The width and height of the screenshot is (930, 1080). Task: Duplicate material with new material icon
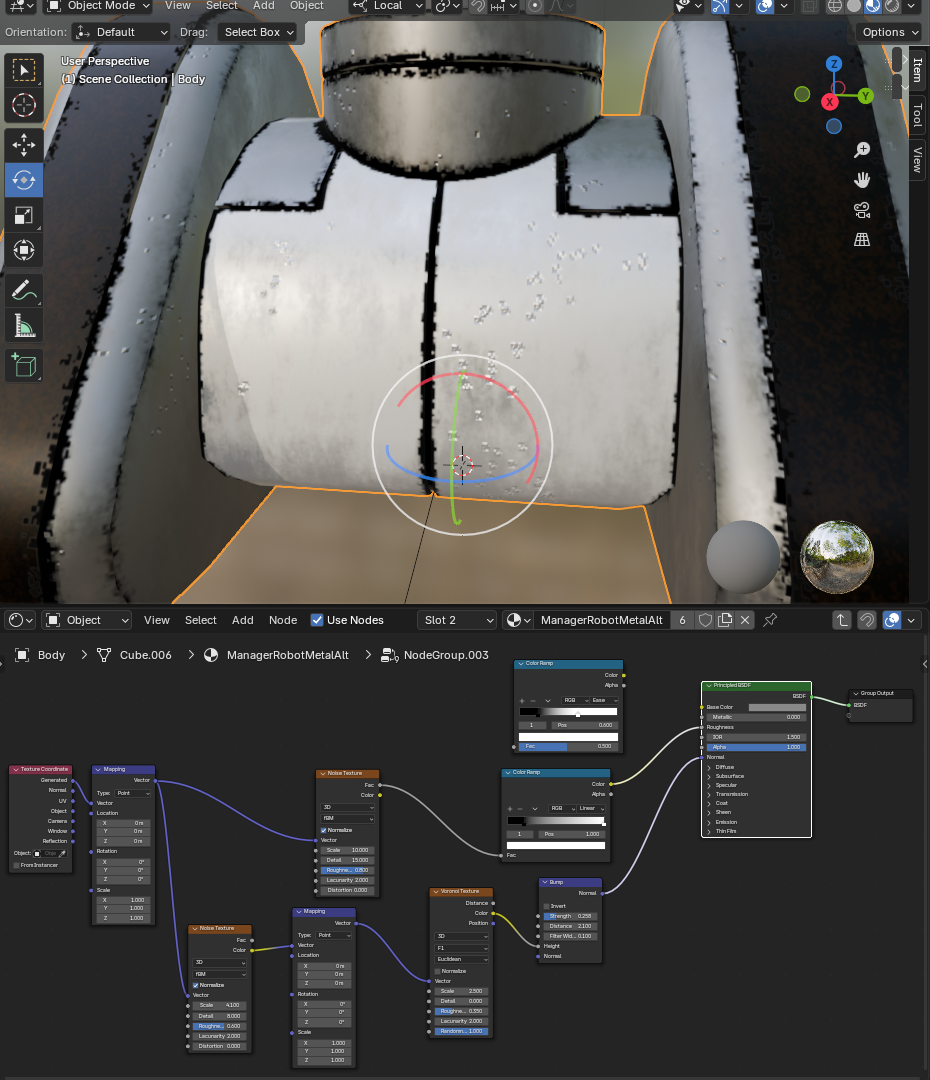coord(725,620)
